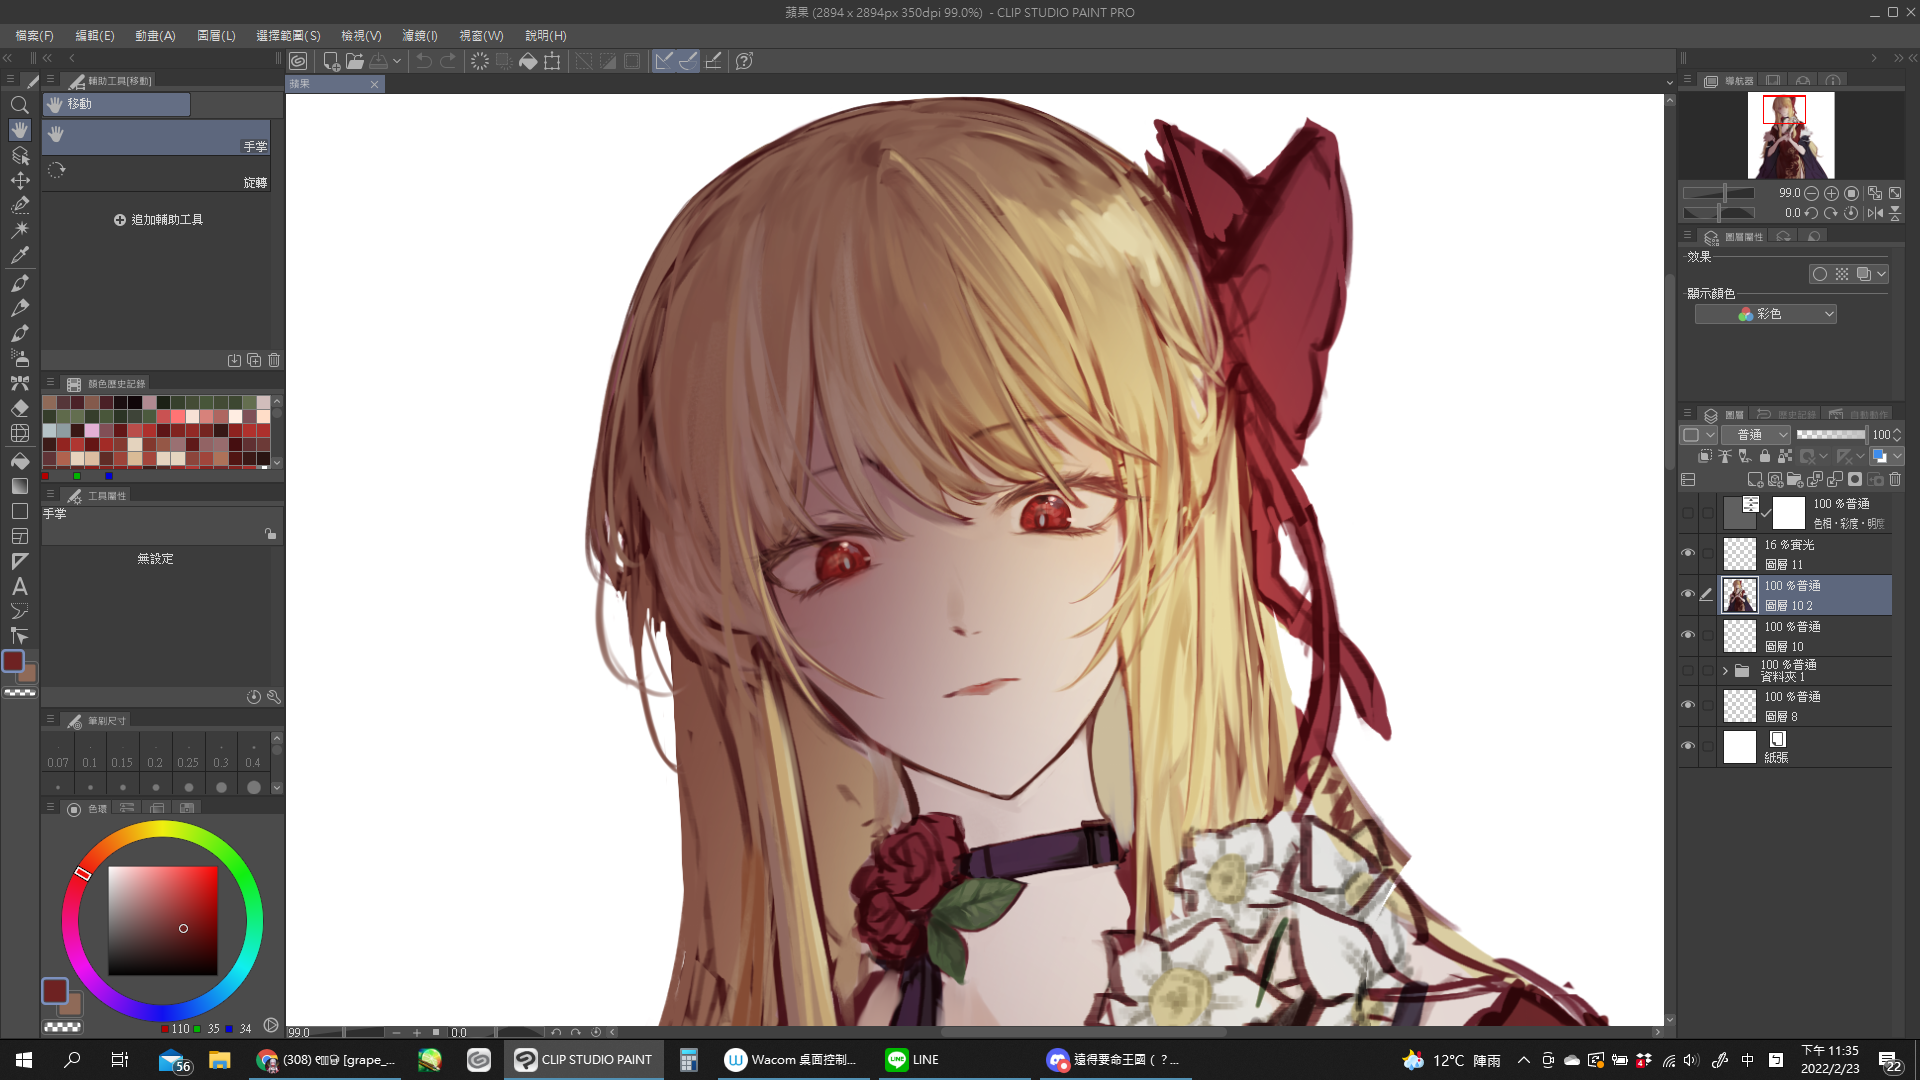Open the effect options dropdown arrow

(x=1881, y=274)
